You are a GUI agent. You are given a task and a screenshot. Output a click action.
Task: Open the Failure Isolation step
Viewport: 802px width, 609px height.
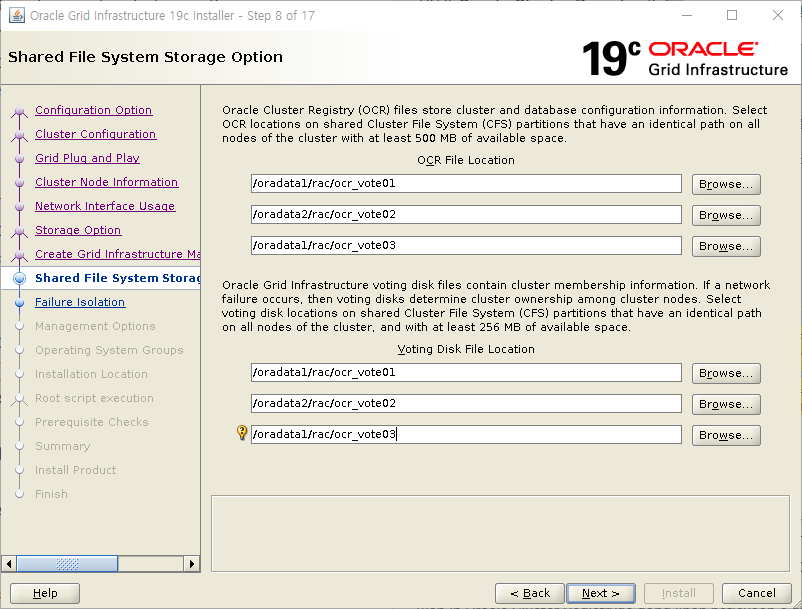80,302
